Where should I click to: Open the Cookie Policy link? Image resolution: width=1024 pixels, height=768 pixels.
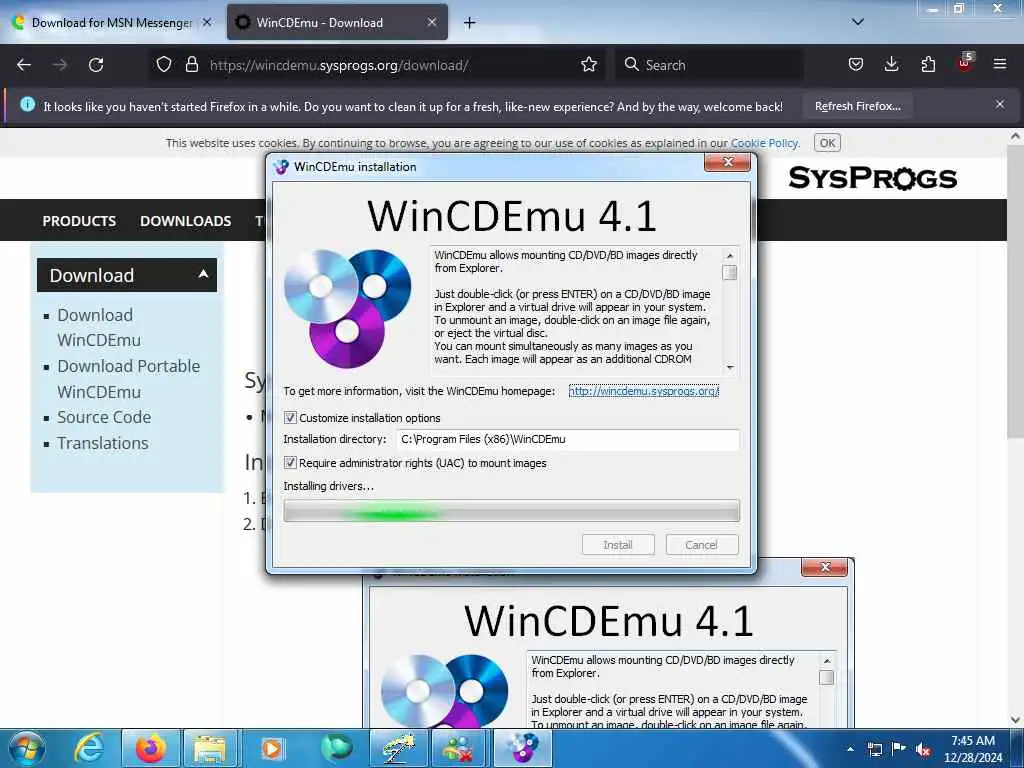pos(764,143)
